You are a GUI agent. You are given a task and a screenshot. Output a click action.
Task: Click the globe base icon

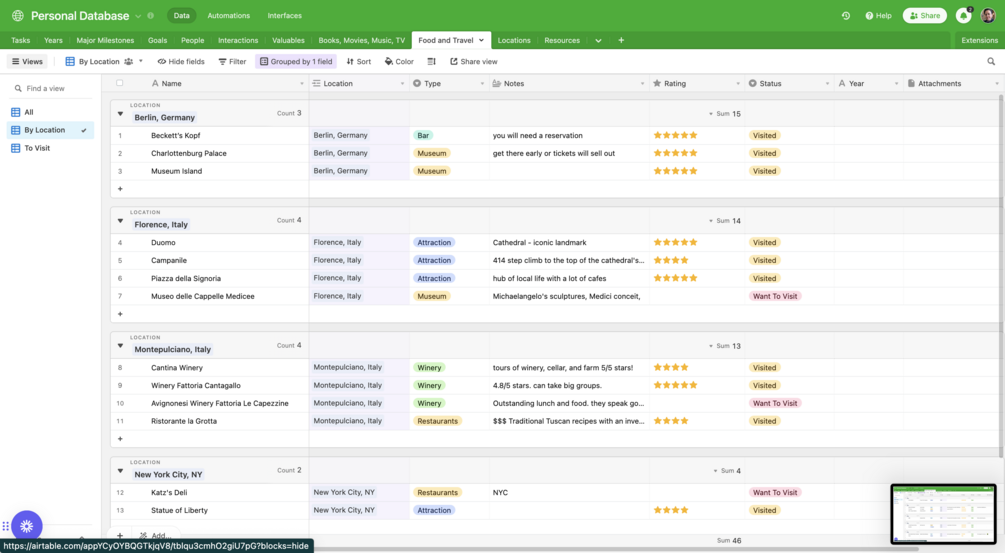18,15
